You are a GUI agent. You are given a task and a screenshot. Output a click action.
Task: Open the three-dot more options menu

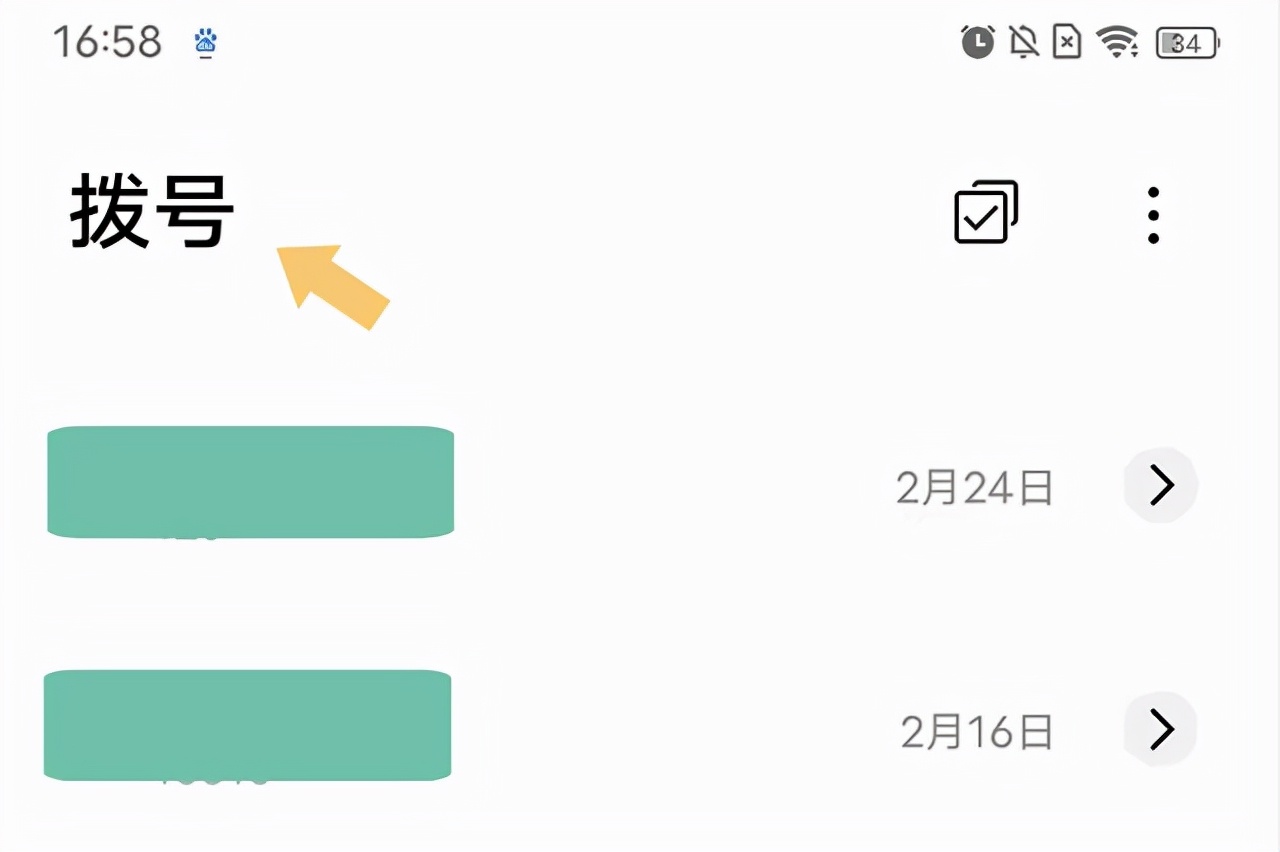coord(1153,215)
